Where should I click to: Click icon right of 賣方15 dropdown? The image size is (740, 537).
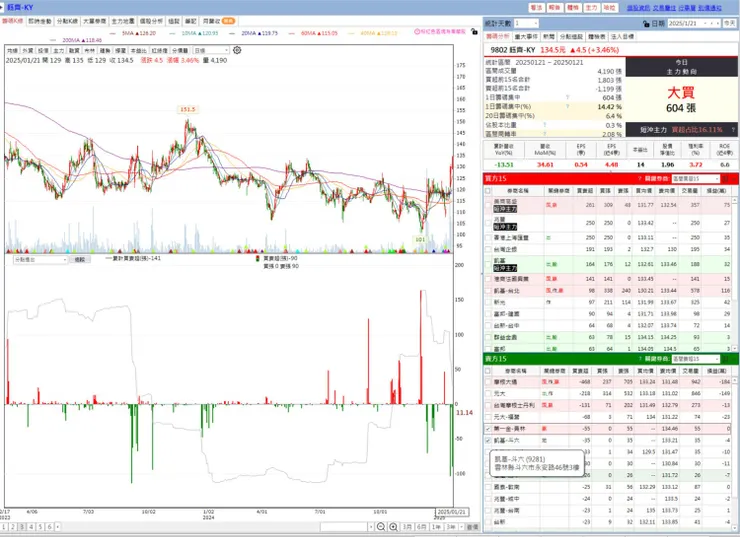[x=725, y=359]
